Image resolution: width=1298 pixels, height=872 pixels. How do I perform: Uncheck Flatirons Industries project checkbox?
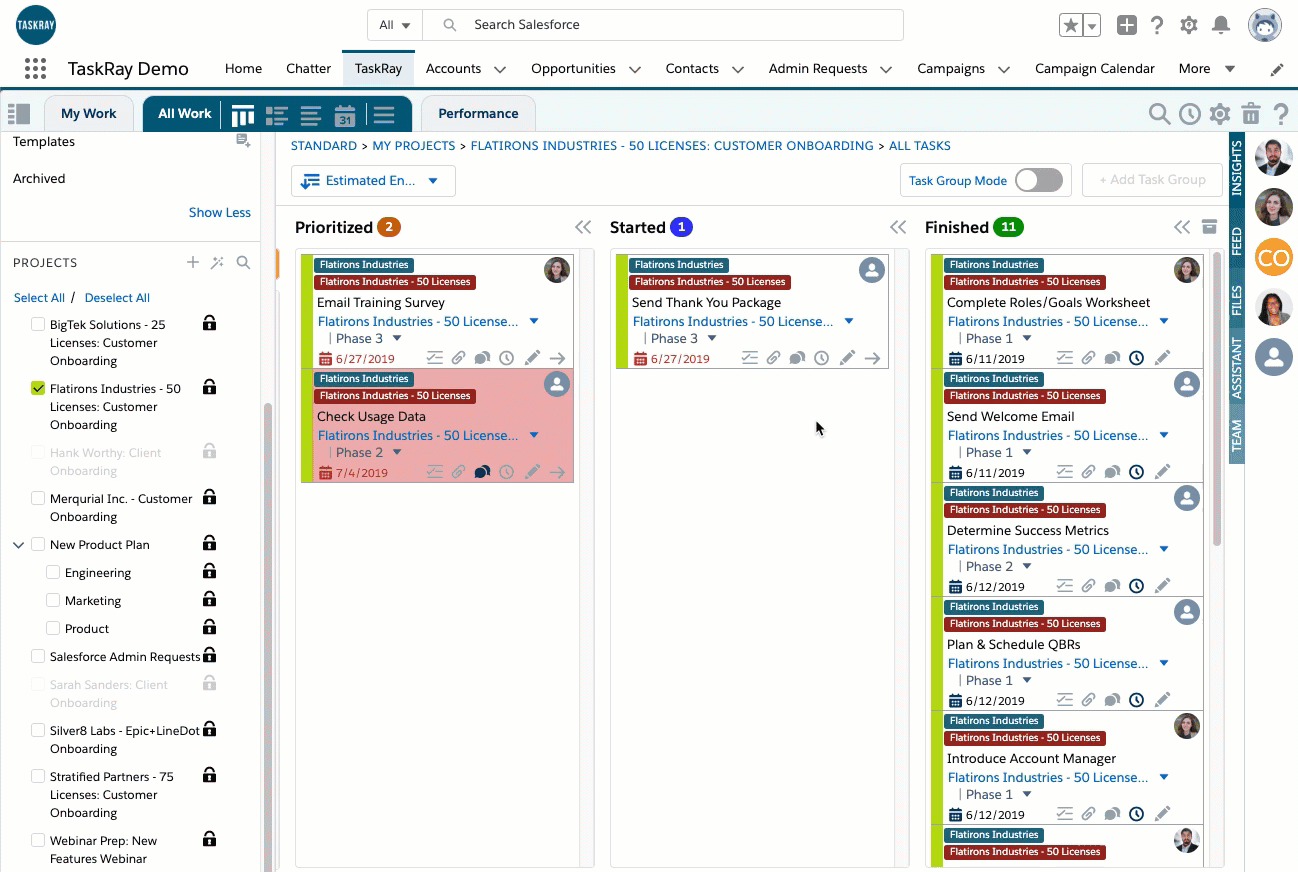click(x=38, y=388)
